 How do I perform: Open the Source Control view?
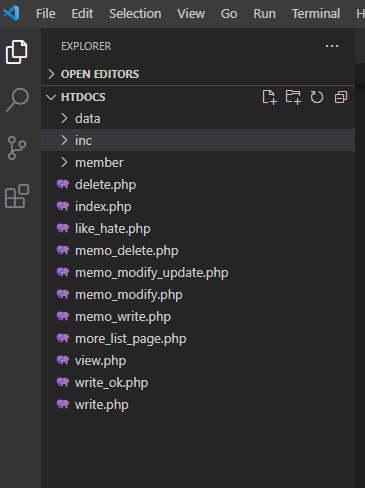pos(17,148)
